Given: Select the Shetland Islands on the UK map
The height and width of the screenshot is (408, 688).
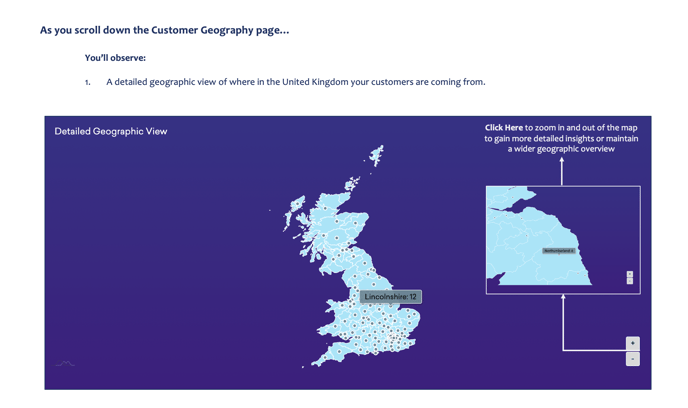Looking at the screenshot, I should point(377,155).
